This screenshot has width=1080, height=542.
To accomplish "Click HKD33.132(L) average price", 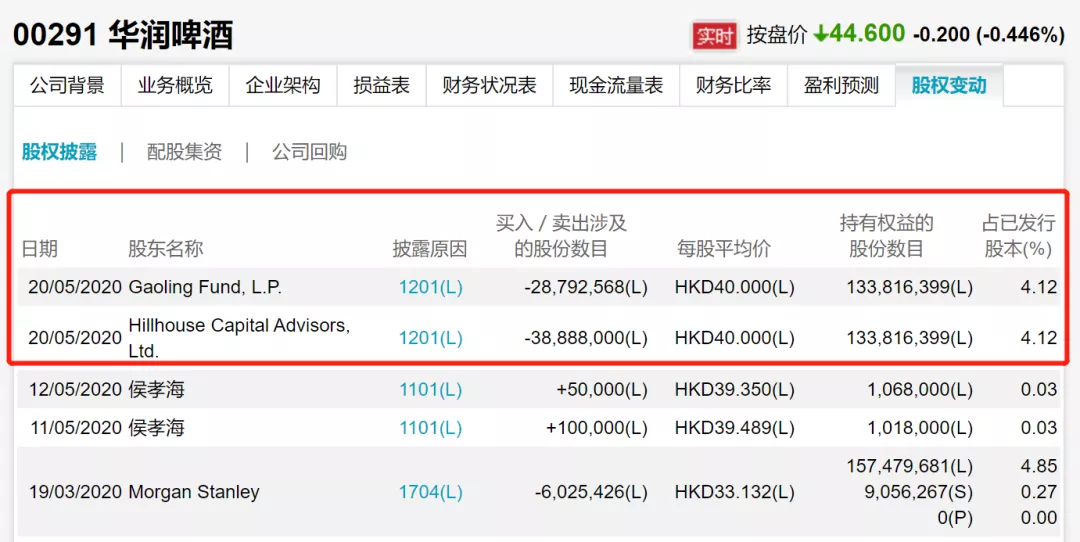I will [x=735, y=492].
